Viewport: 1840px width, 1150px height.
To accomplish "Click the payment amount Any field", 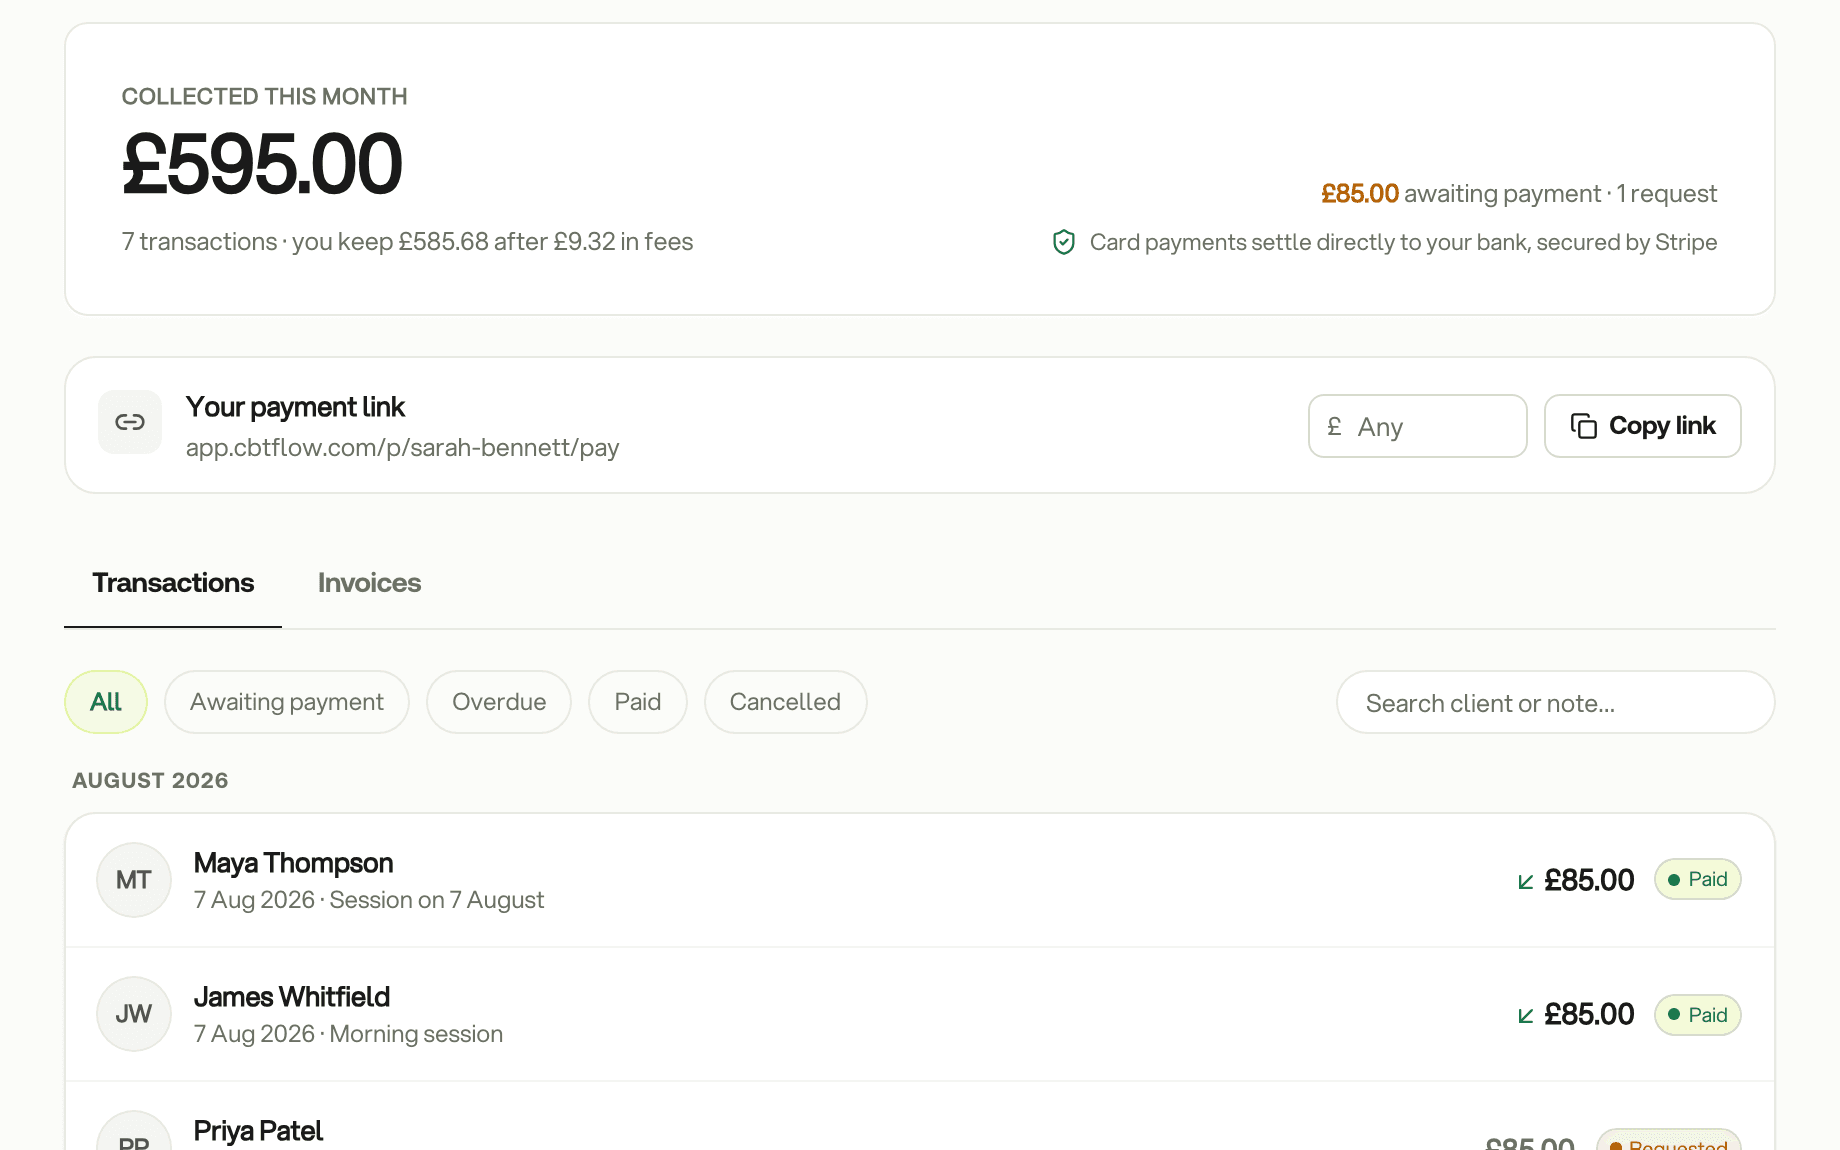I will click(x=1418, y=426).
